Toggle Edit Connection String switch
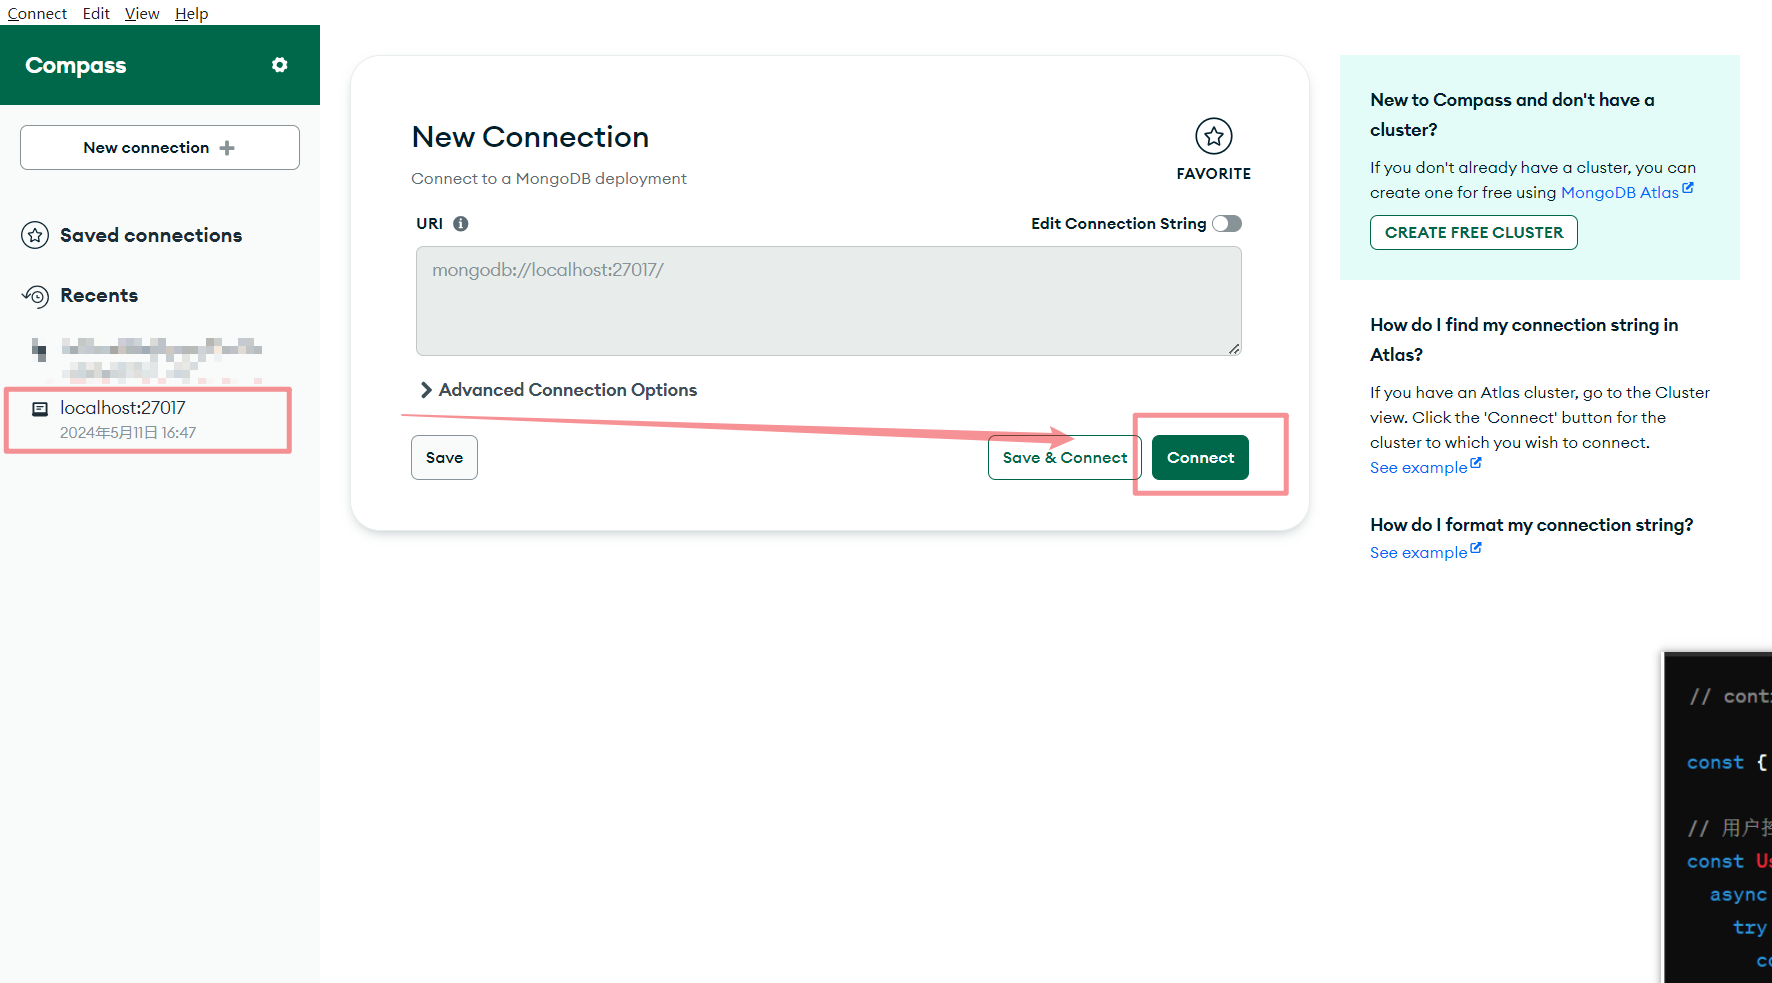The image size is (1772, 983). point(1227,224)
